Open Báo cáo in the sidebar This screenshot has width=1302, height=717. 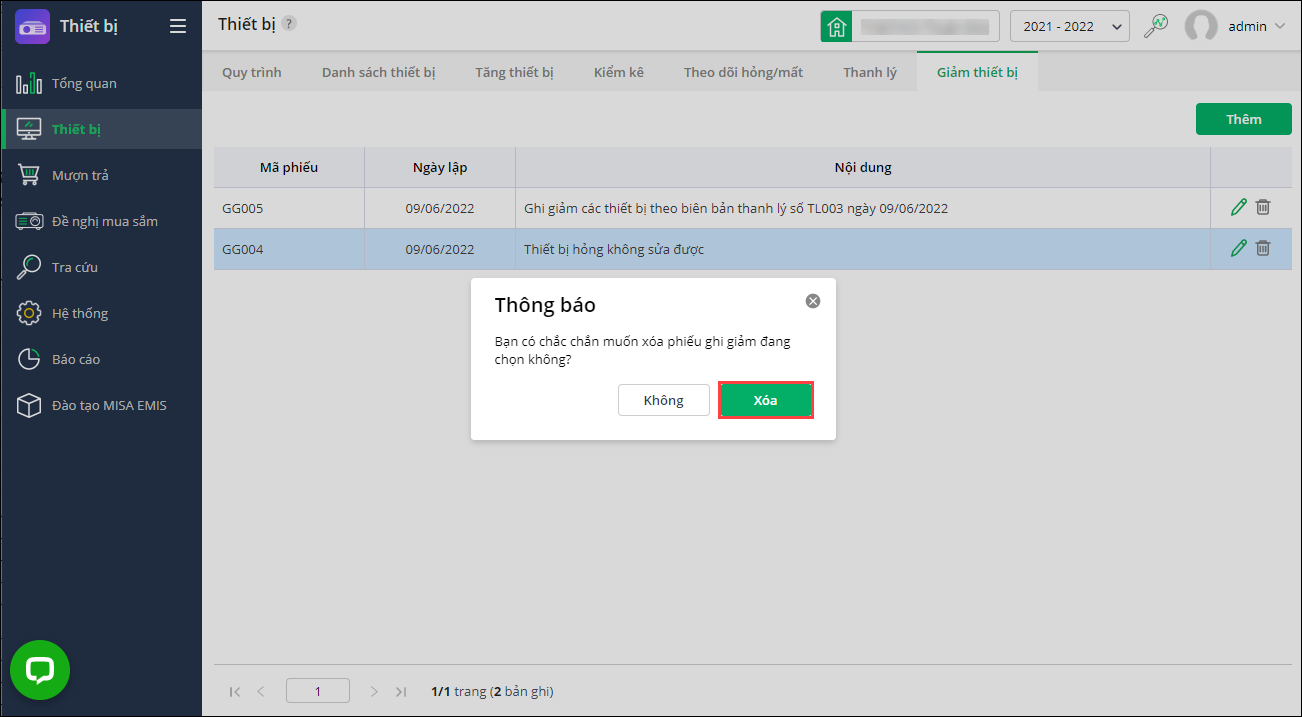pyautogui.click(x=101, y=359)
